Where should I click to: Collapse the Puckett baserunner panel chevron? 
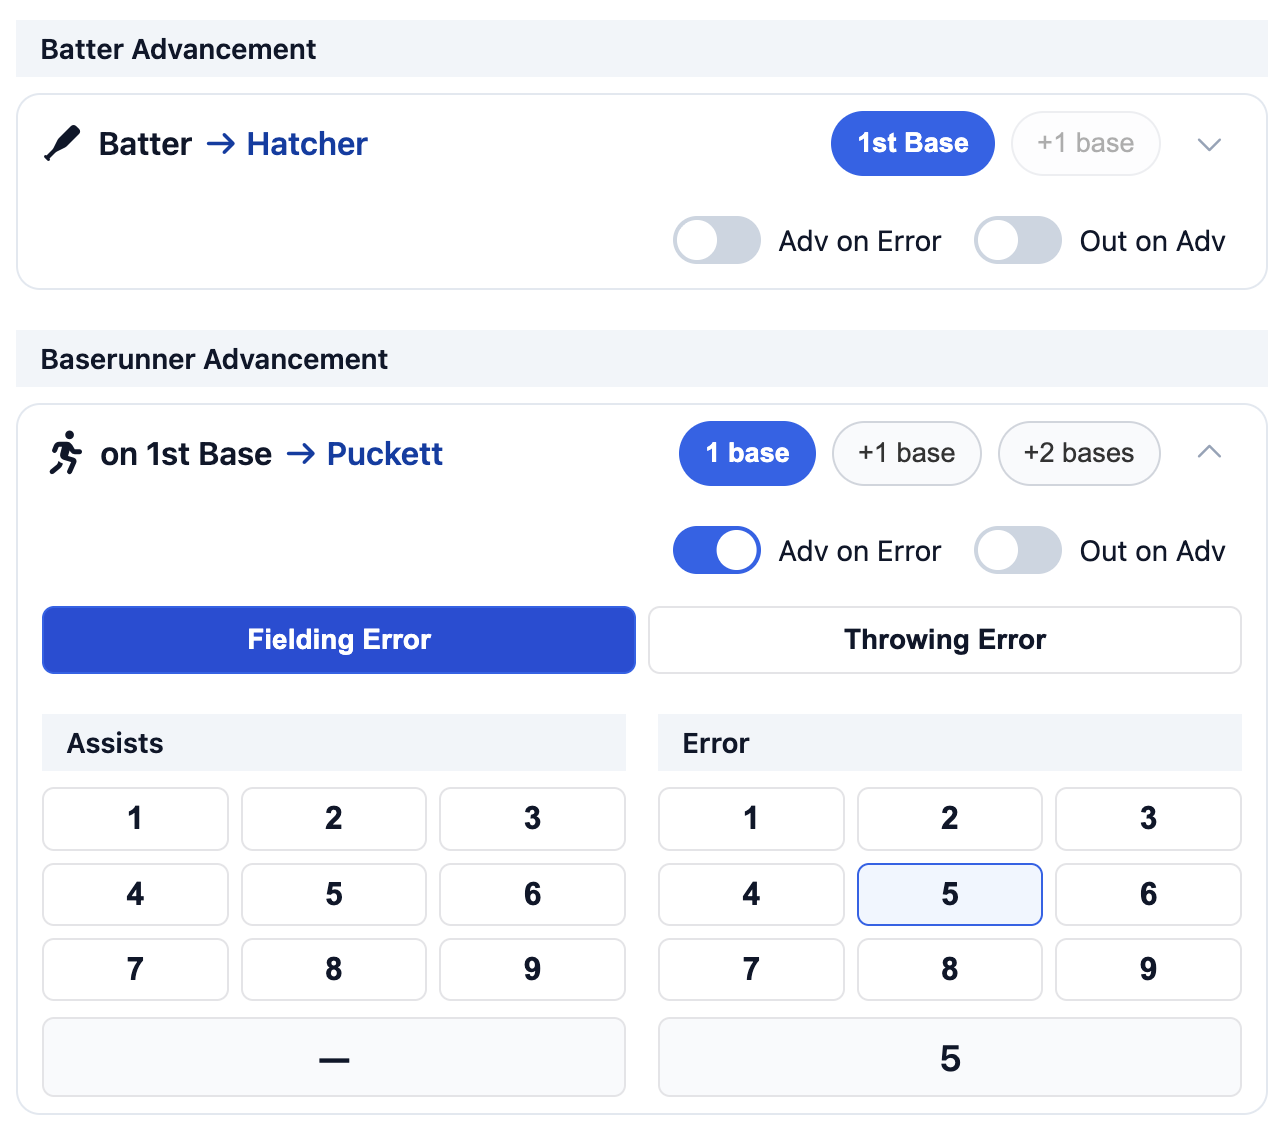pyautogui.click(x=1209, y=452)
